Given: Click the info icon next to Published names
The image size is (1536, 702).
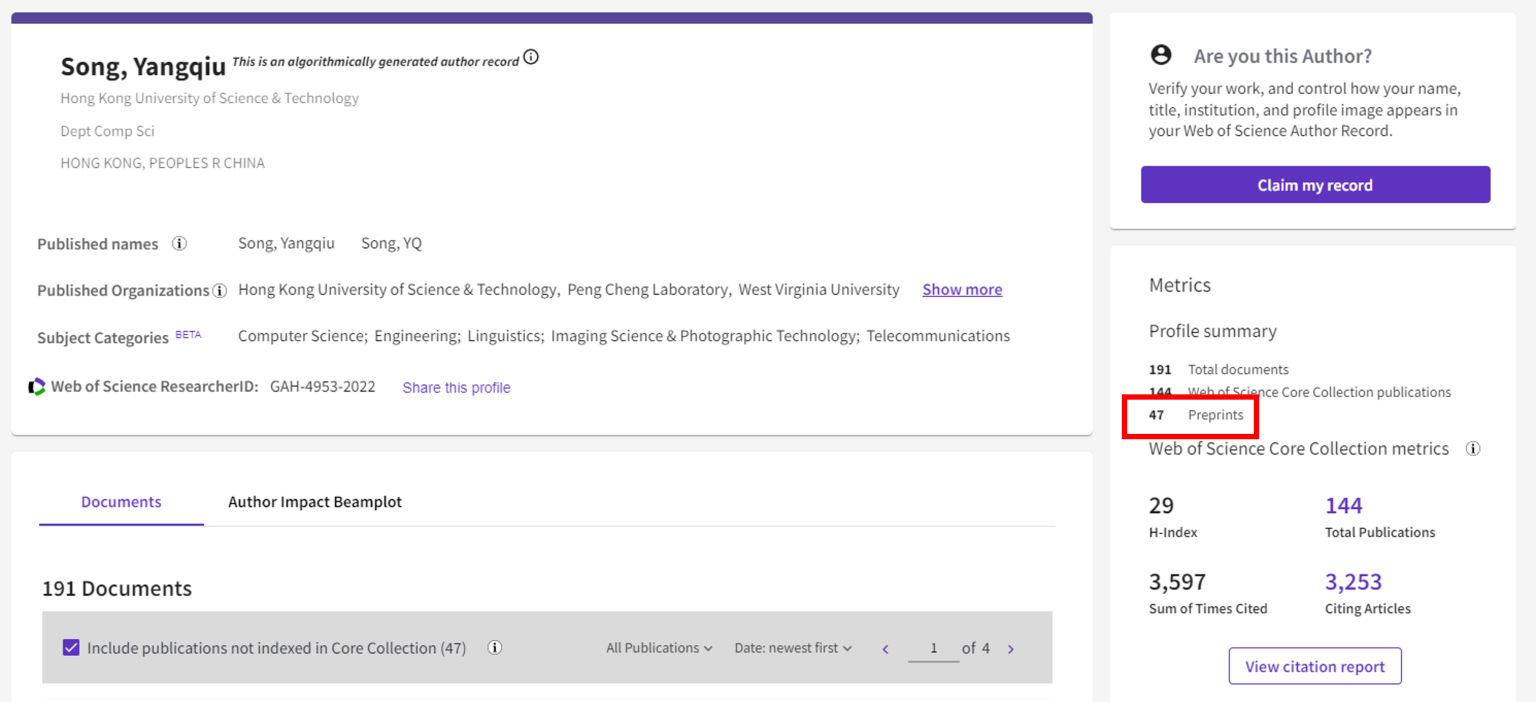Looking at the screenshot, I should tap(179, 243).
